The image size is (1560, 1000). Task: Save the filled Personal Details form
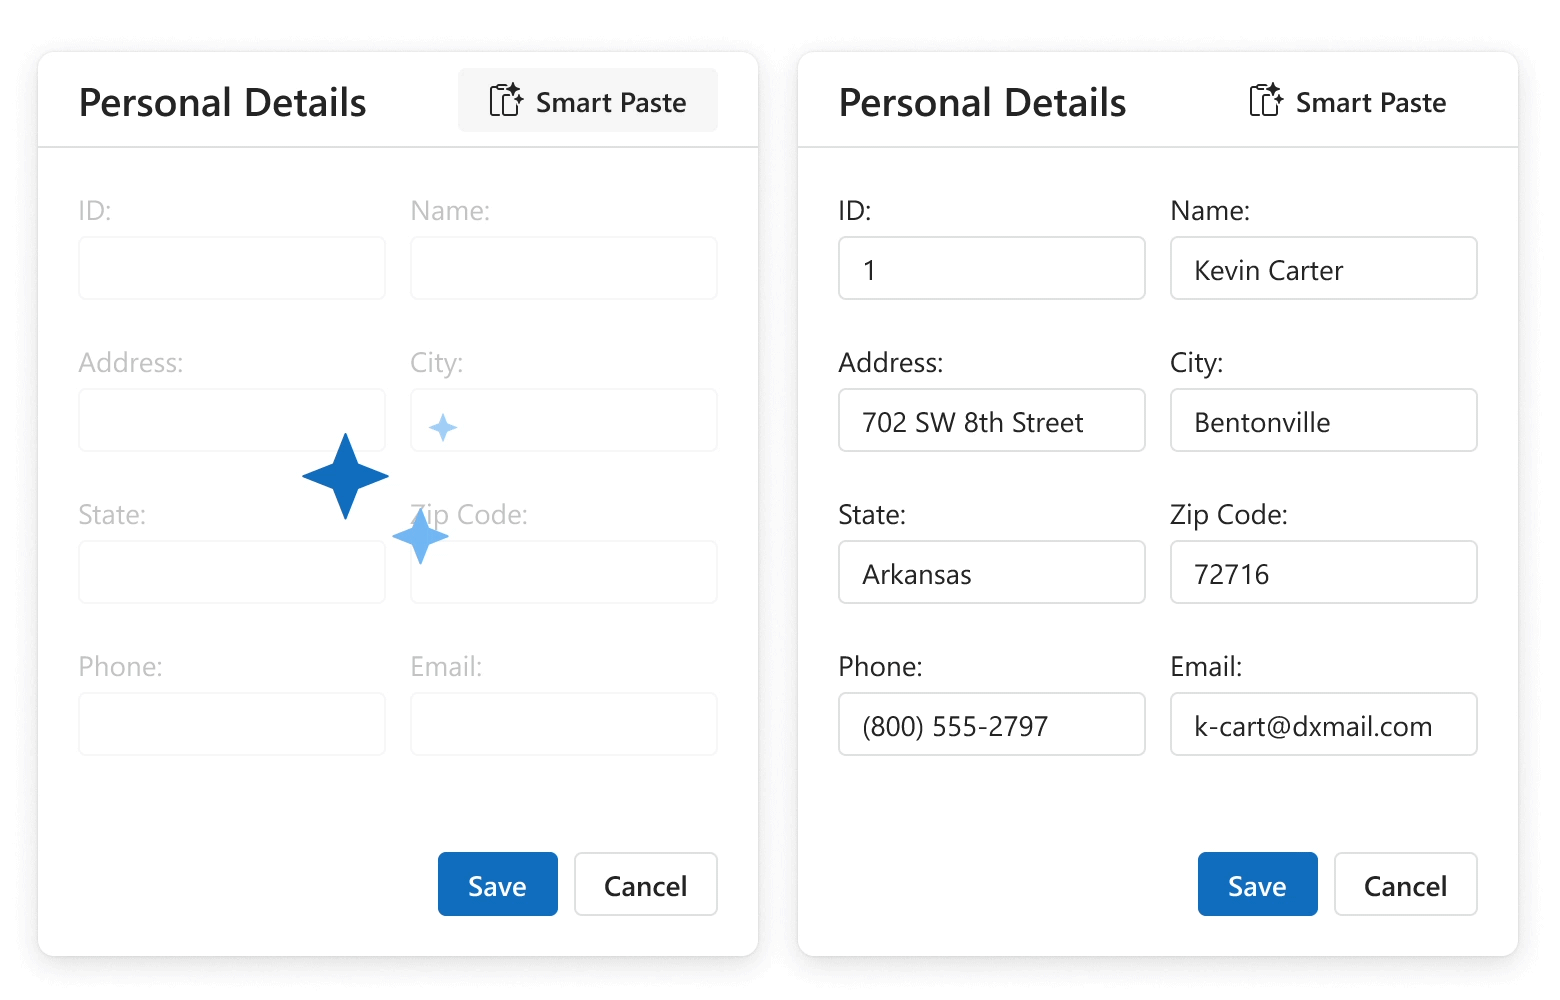point(1257,884)
